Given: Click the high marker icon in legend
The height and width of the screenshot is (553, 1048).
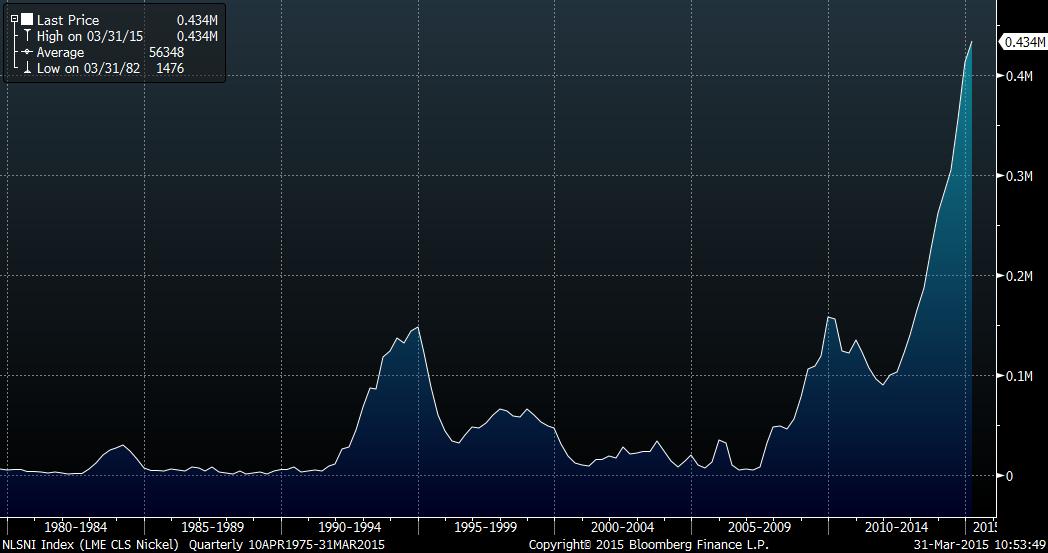Looking at the screenshot, I should (x=27, y=36).
